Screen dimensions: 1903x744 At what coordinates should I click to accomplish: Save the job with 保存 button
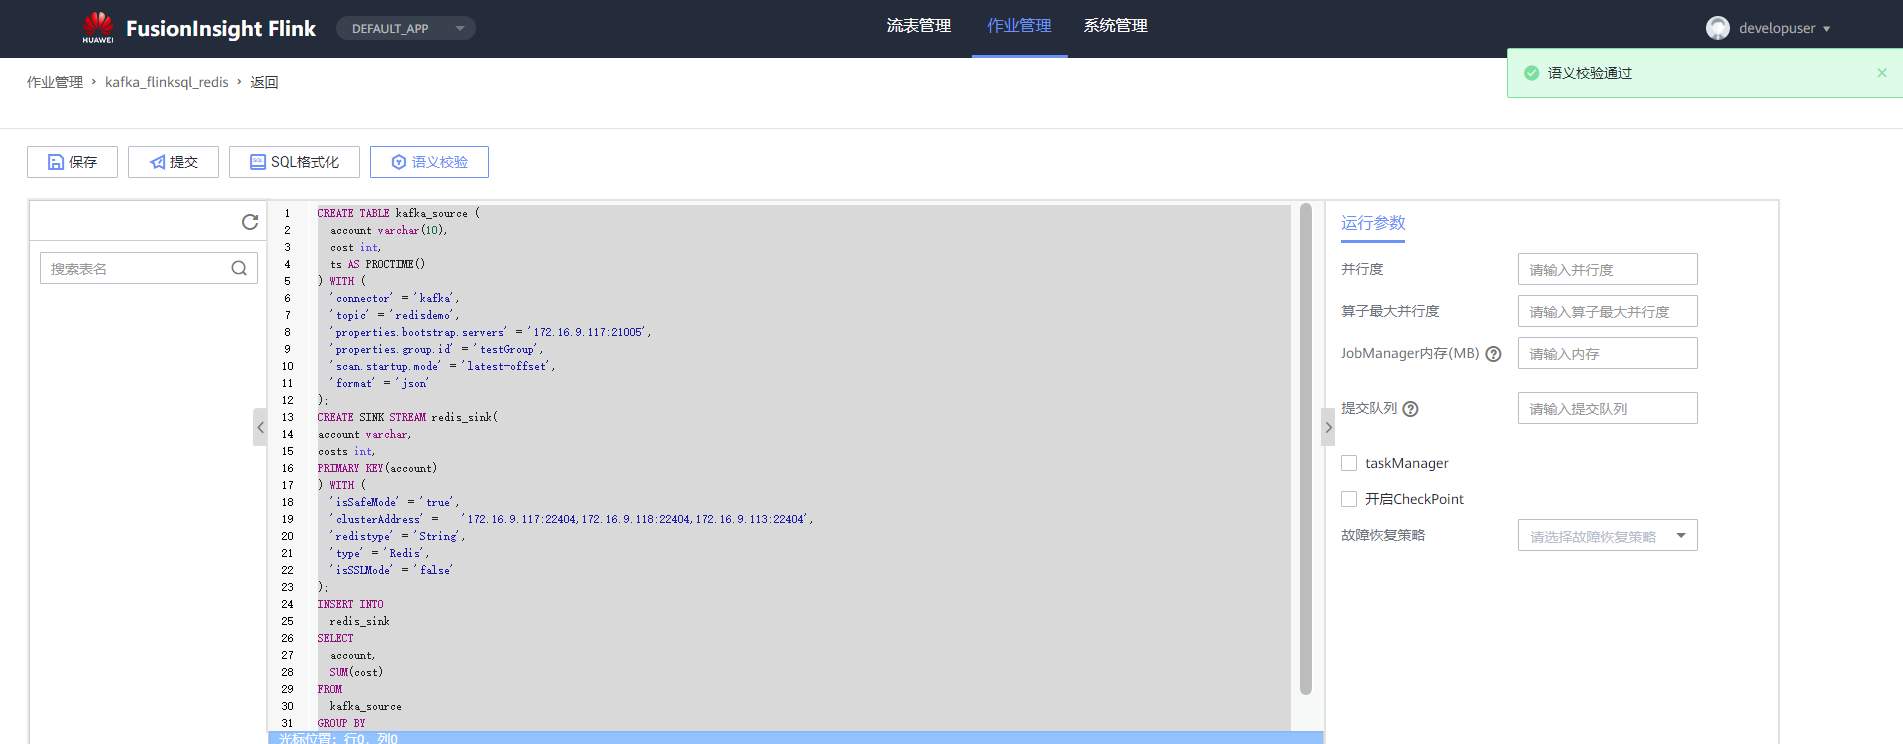(72, 162)
